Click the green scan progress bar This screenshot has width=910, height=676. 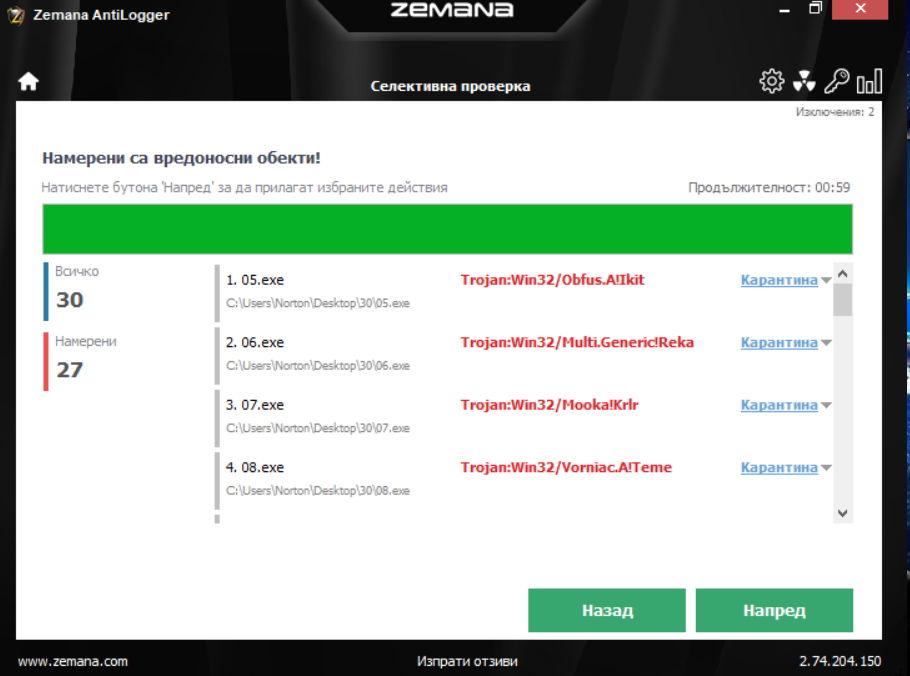pos(447,229)
